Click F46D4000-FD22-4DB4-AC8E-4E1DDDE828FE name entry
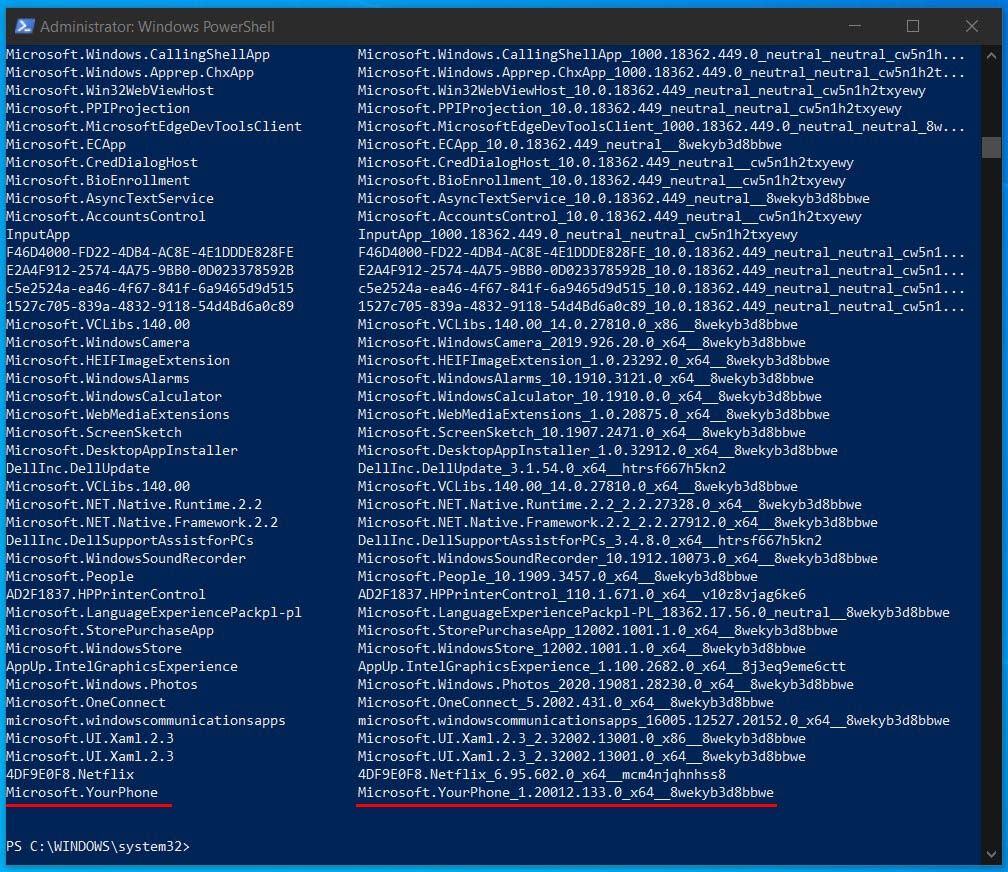 point(150,252)
